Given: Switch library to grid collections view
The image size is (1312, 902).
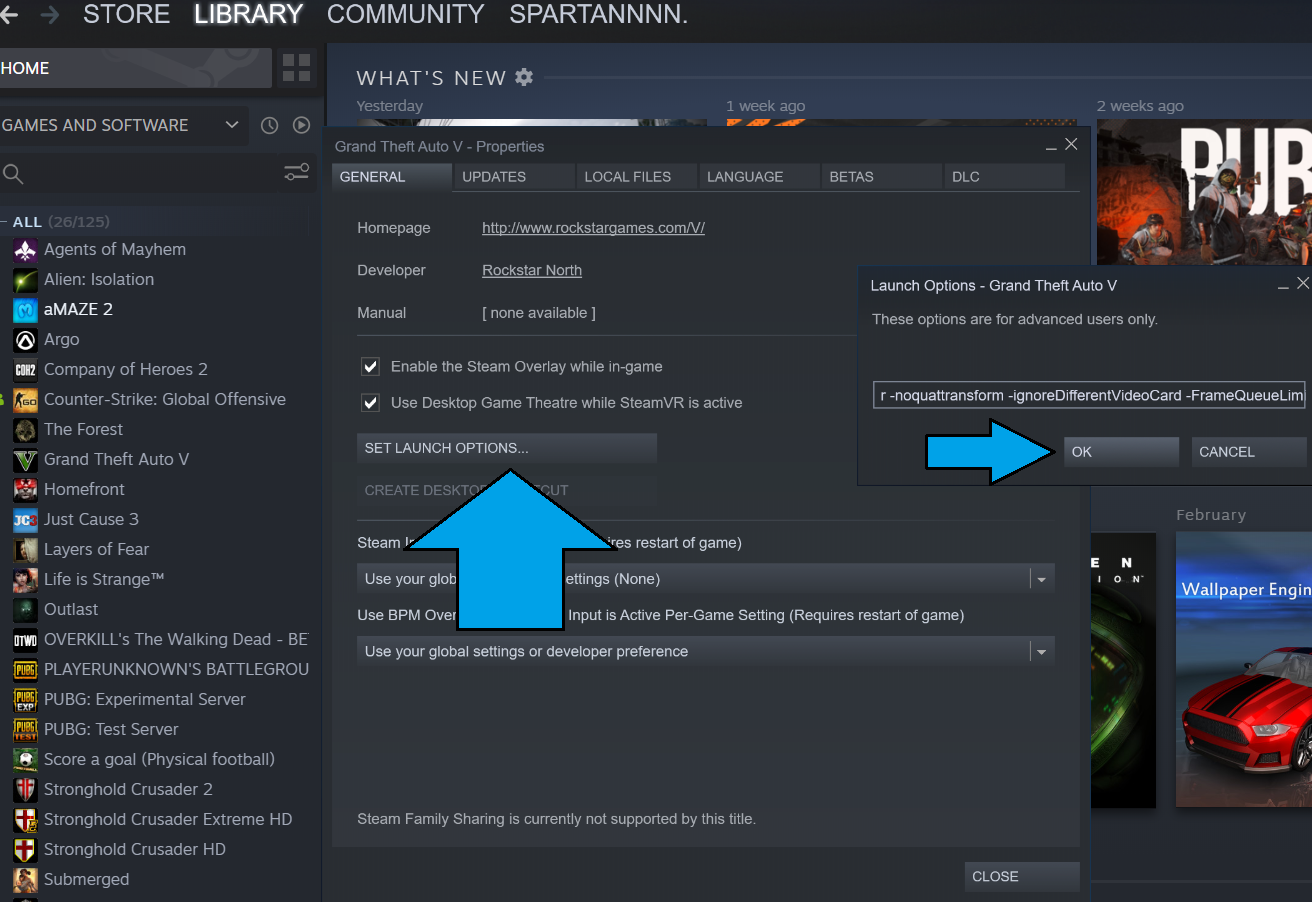Looking at the screenshot, I should coord(297,68).
